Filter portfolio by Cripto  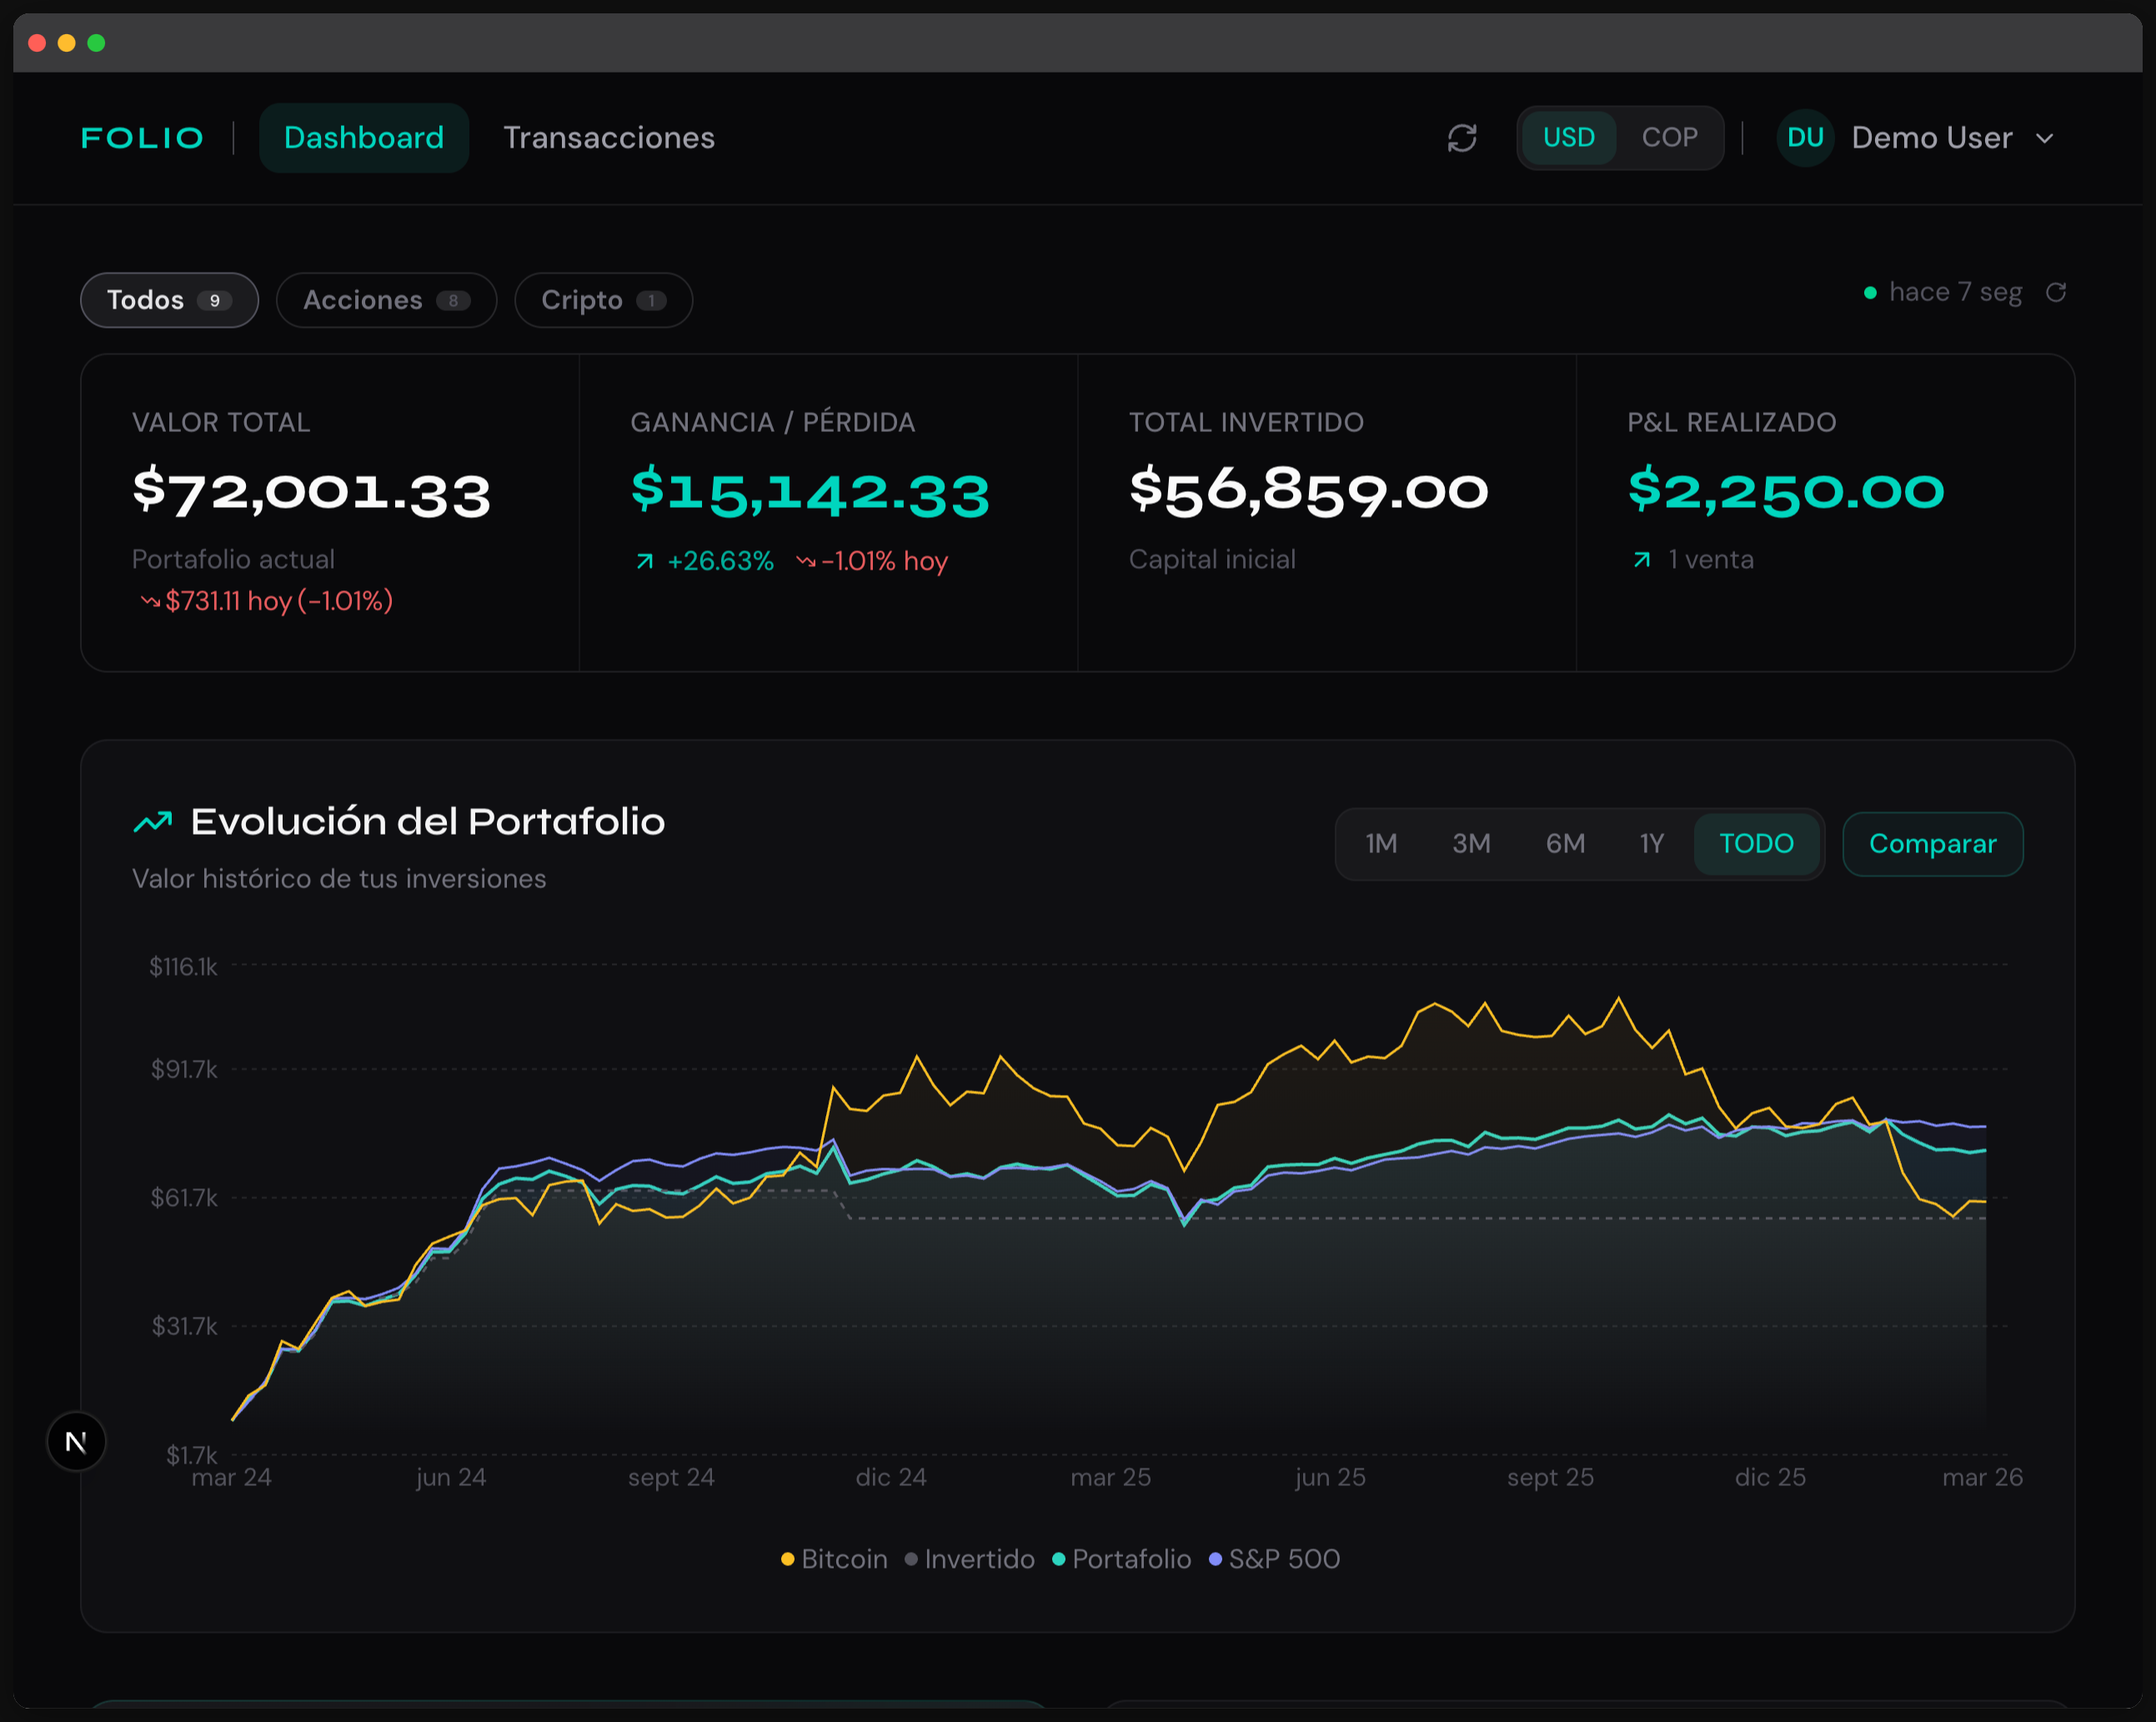pos(603,300)
